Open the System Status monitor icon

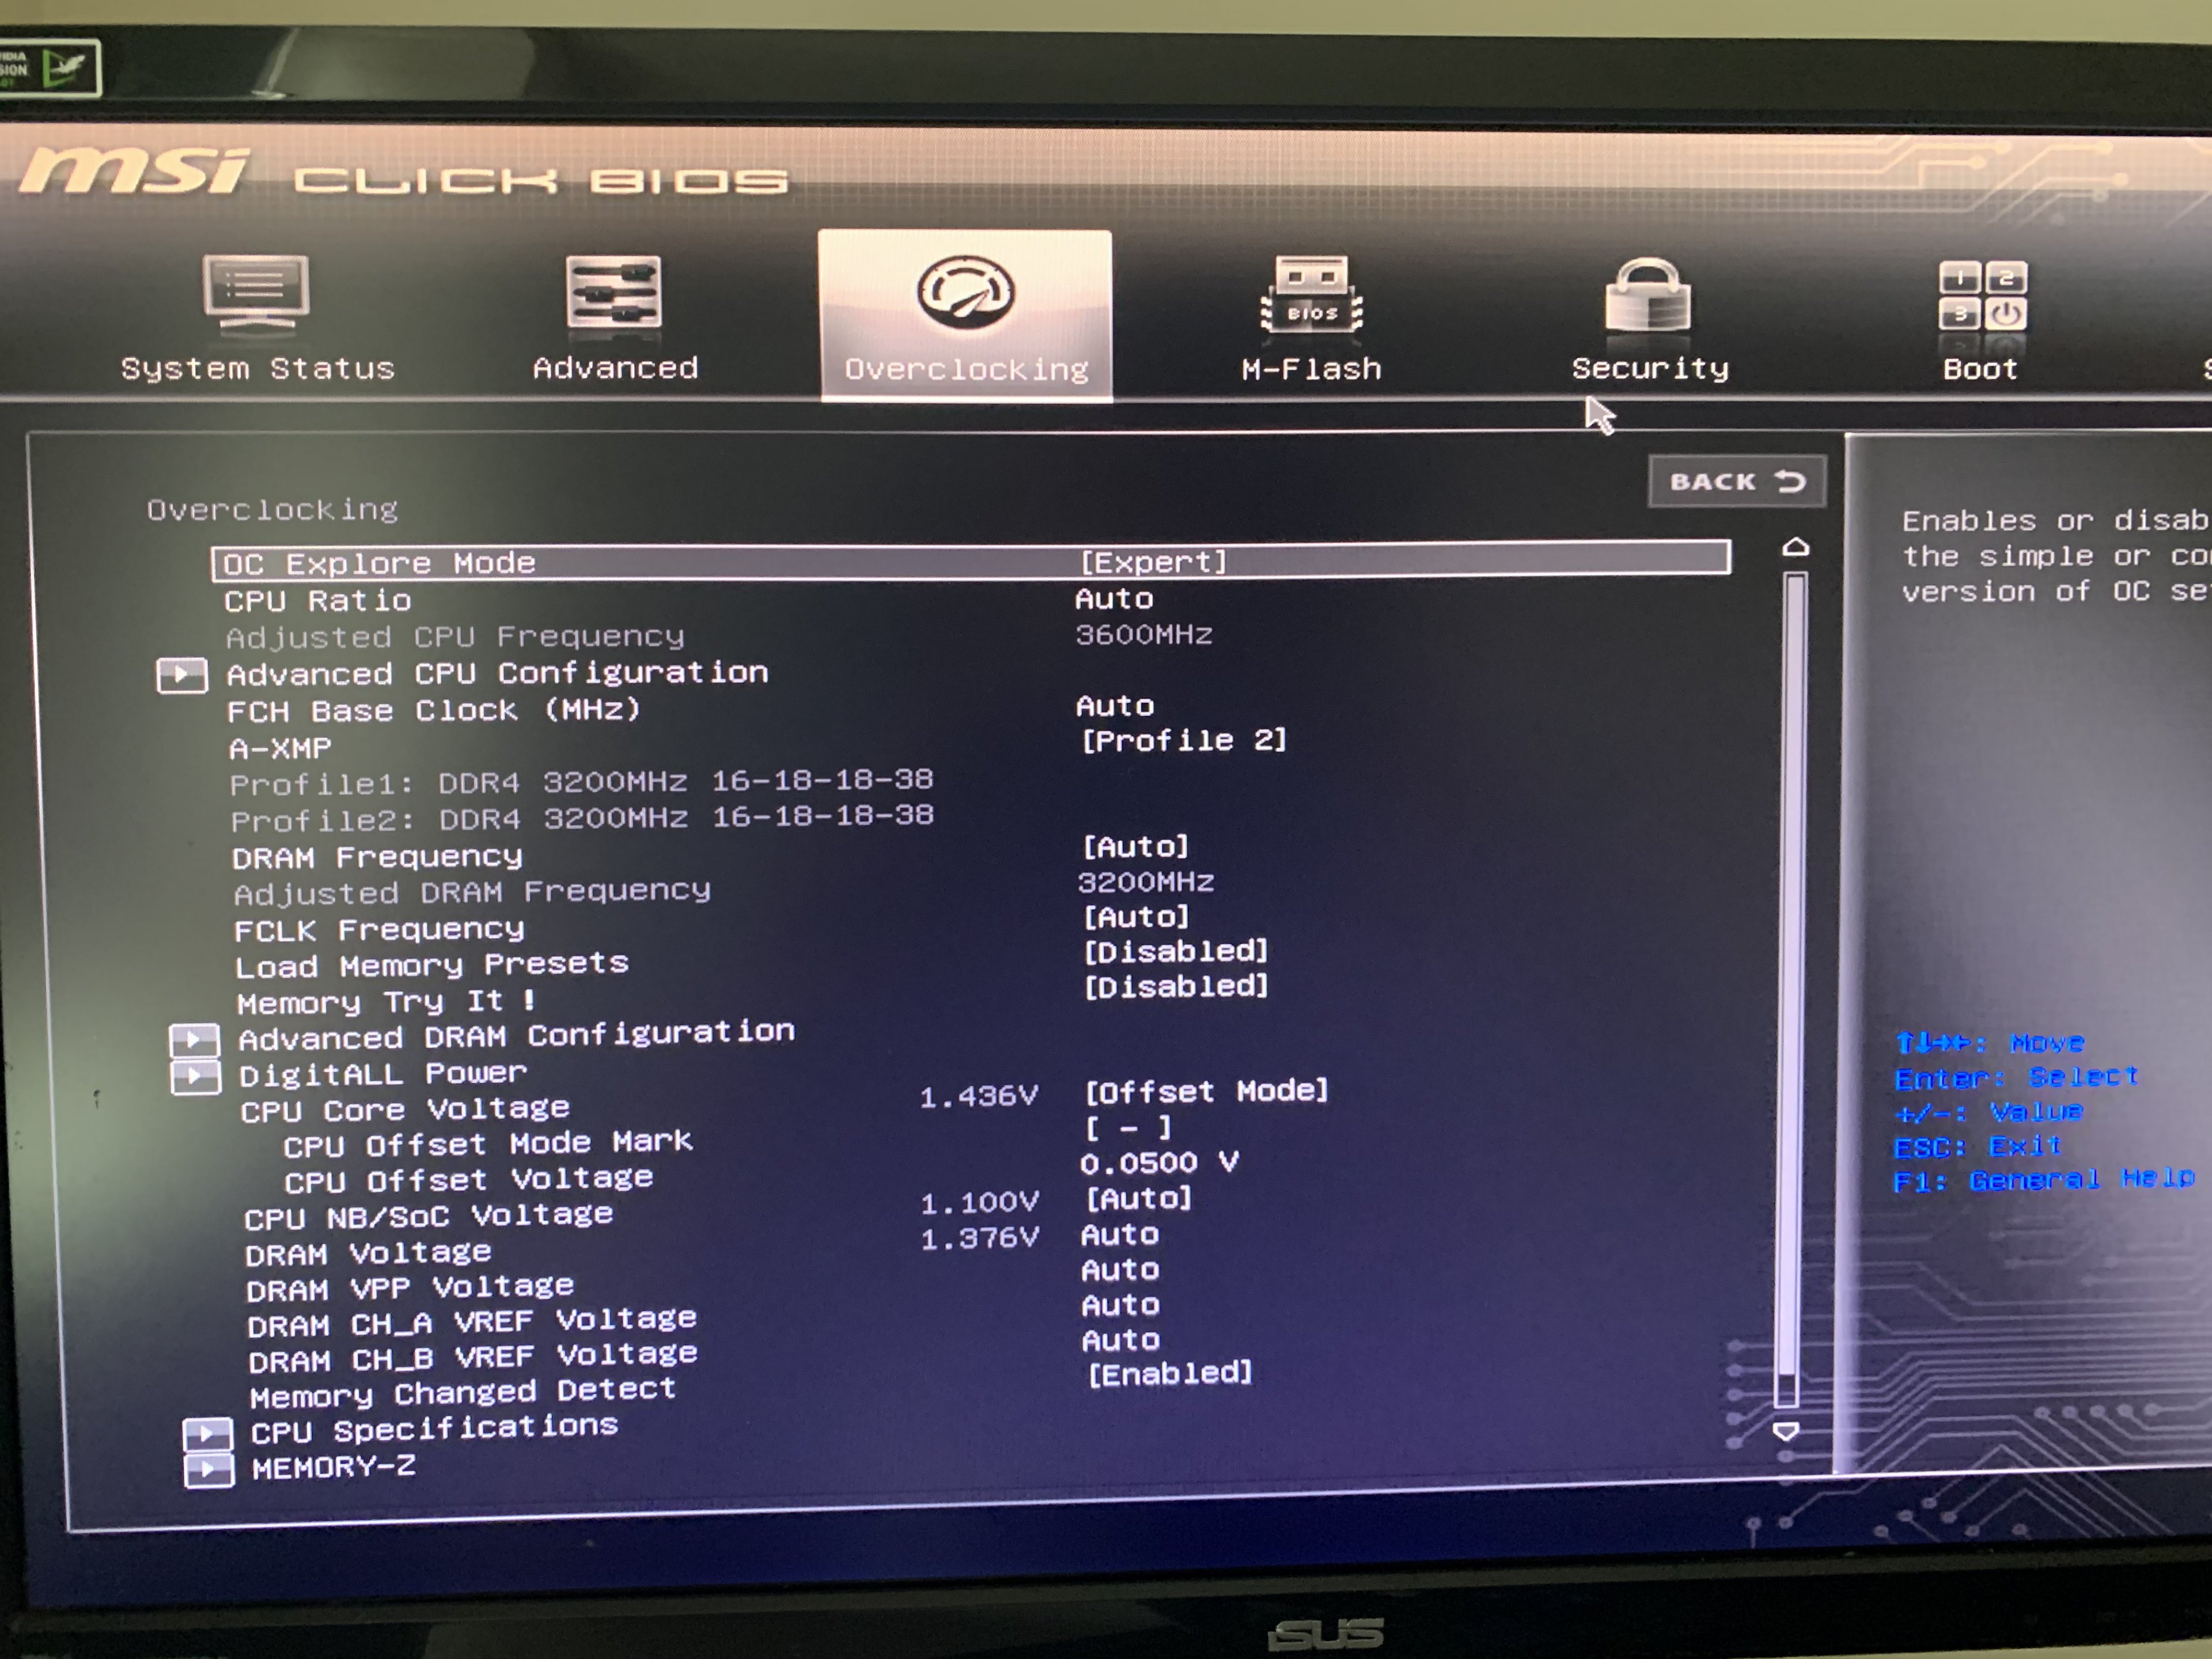tap(256, 292)
